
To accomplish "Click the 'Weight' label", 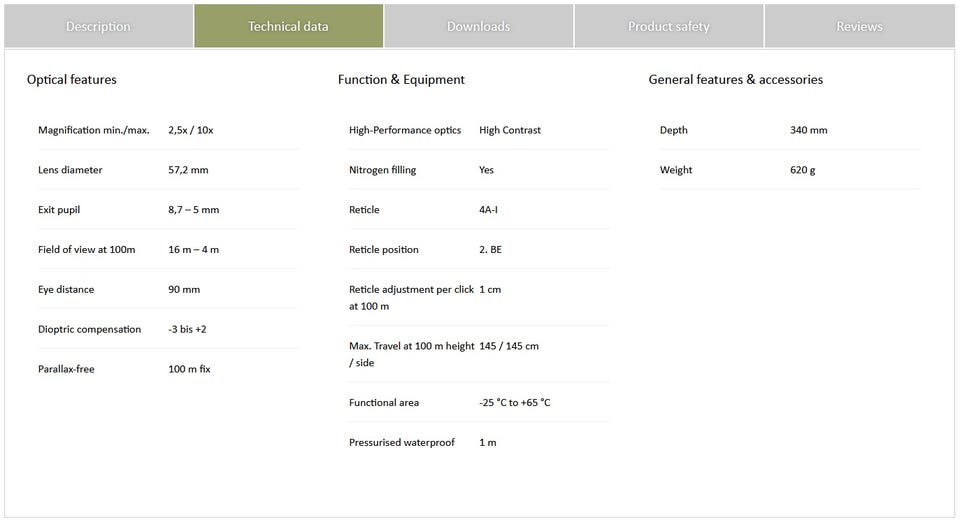I will tap(676, 170).
